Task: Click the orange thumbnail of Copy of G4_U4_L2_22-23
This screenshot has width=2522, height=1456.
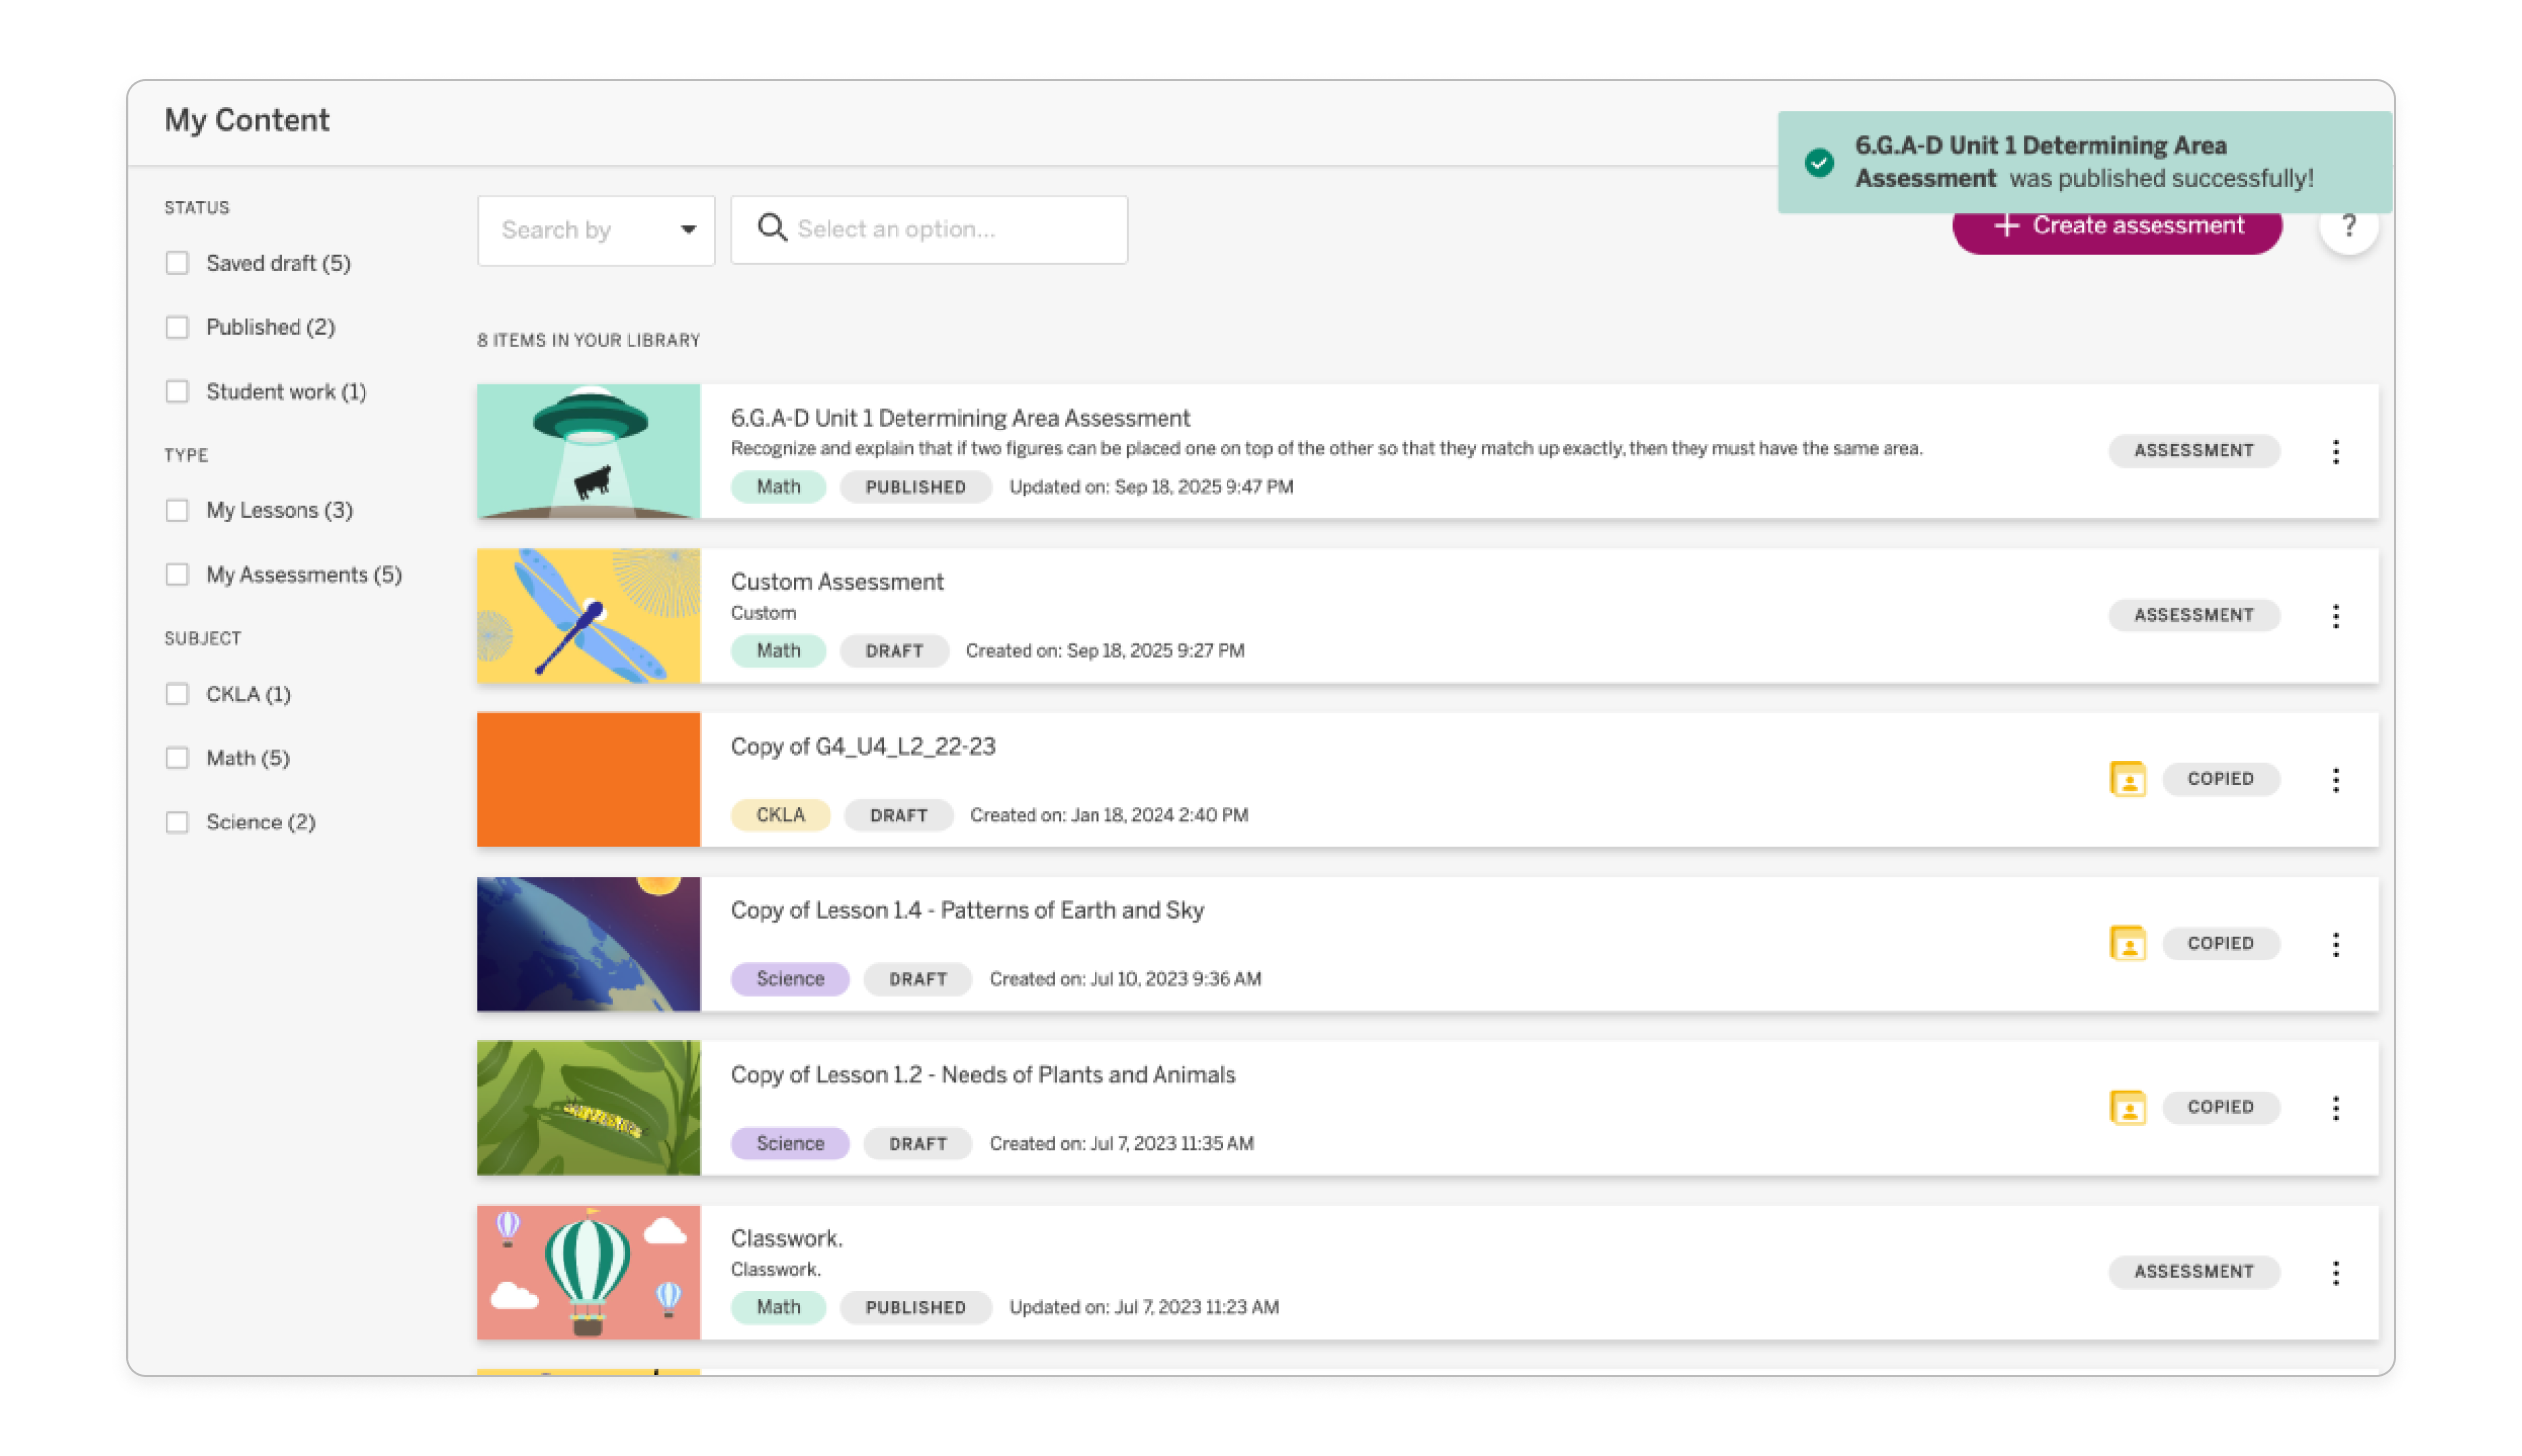Action: tap(588, 779)
